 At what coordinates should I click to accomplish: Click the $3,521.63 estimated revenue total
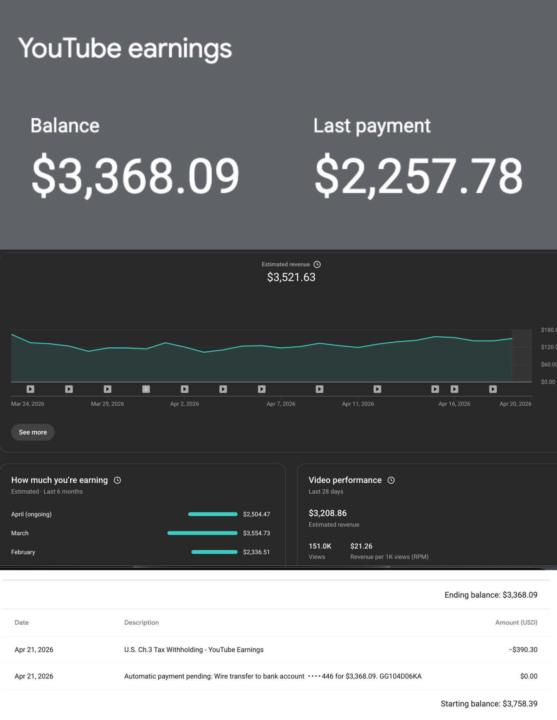[291, 277]
